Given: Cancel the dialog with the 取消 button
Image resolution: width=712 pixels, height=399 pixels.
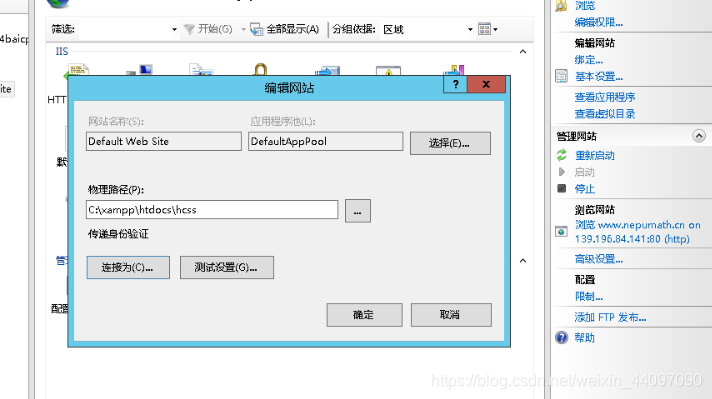Looking at the screenshot, I should [451, 315].
